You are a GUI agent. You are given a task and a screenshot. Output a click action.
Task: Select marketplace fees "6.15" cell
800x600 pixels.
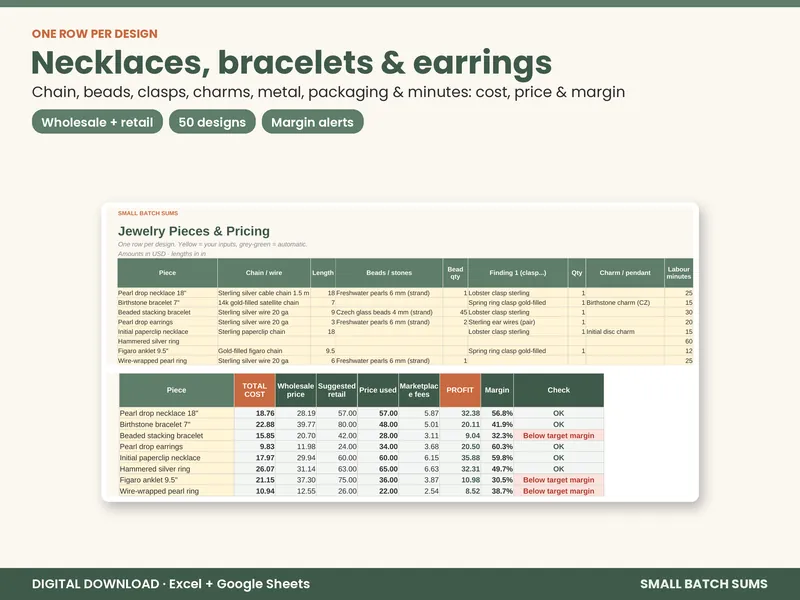[419, 458]
